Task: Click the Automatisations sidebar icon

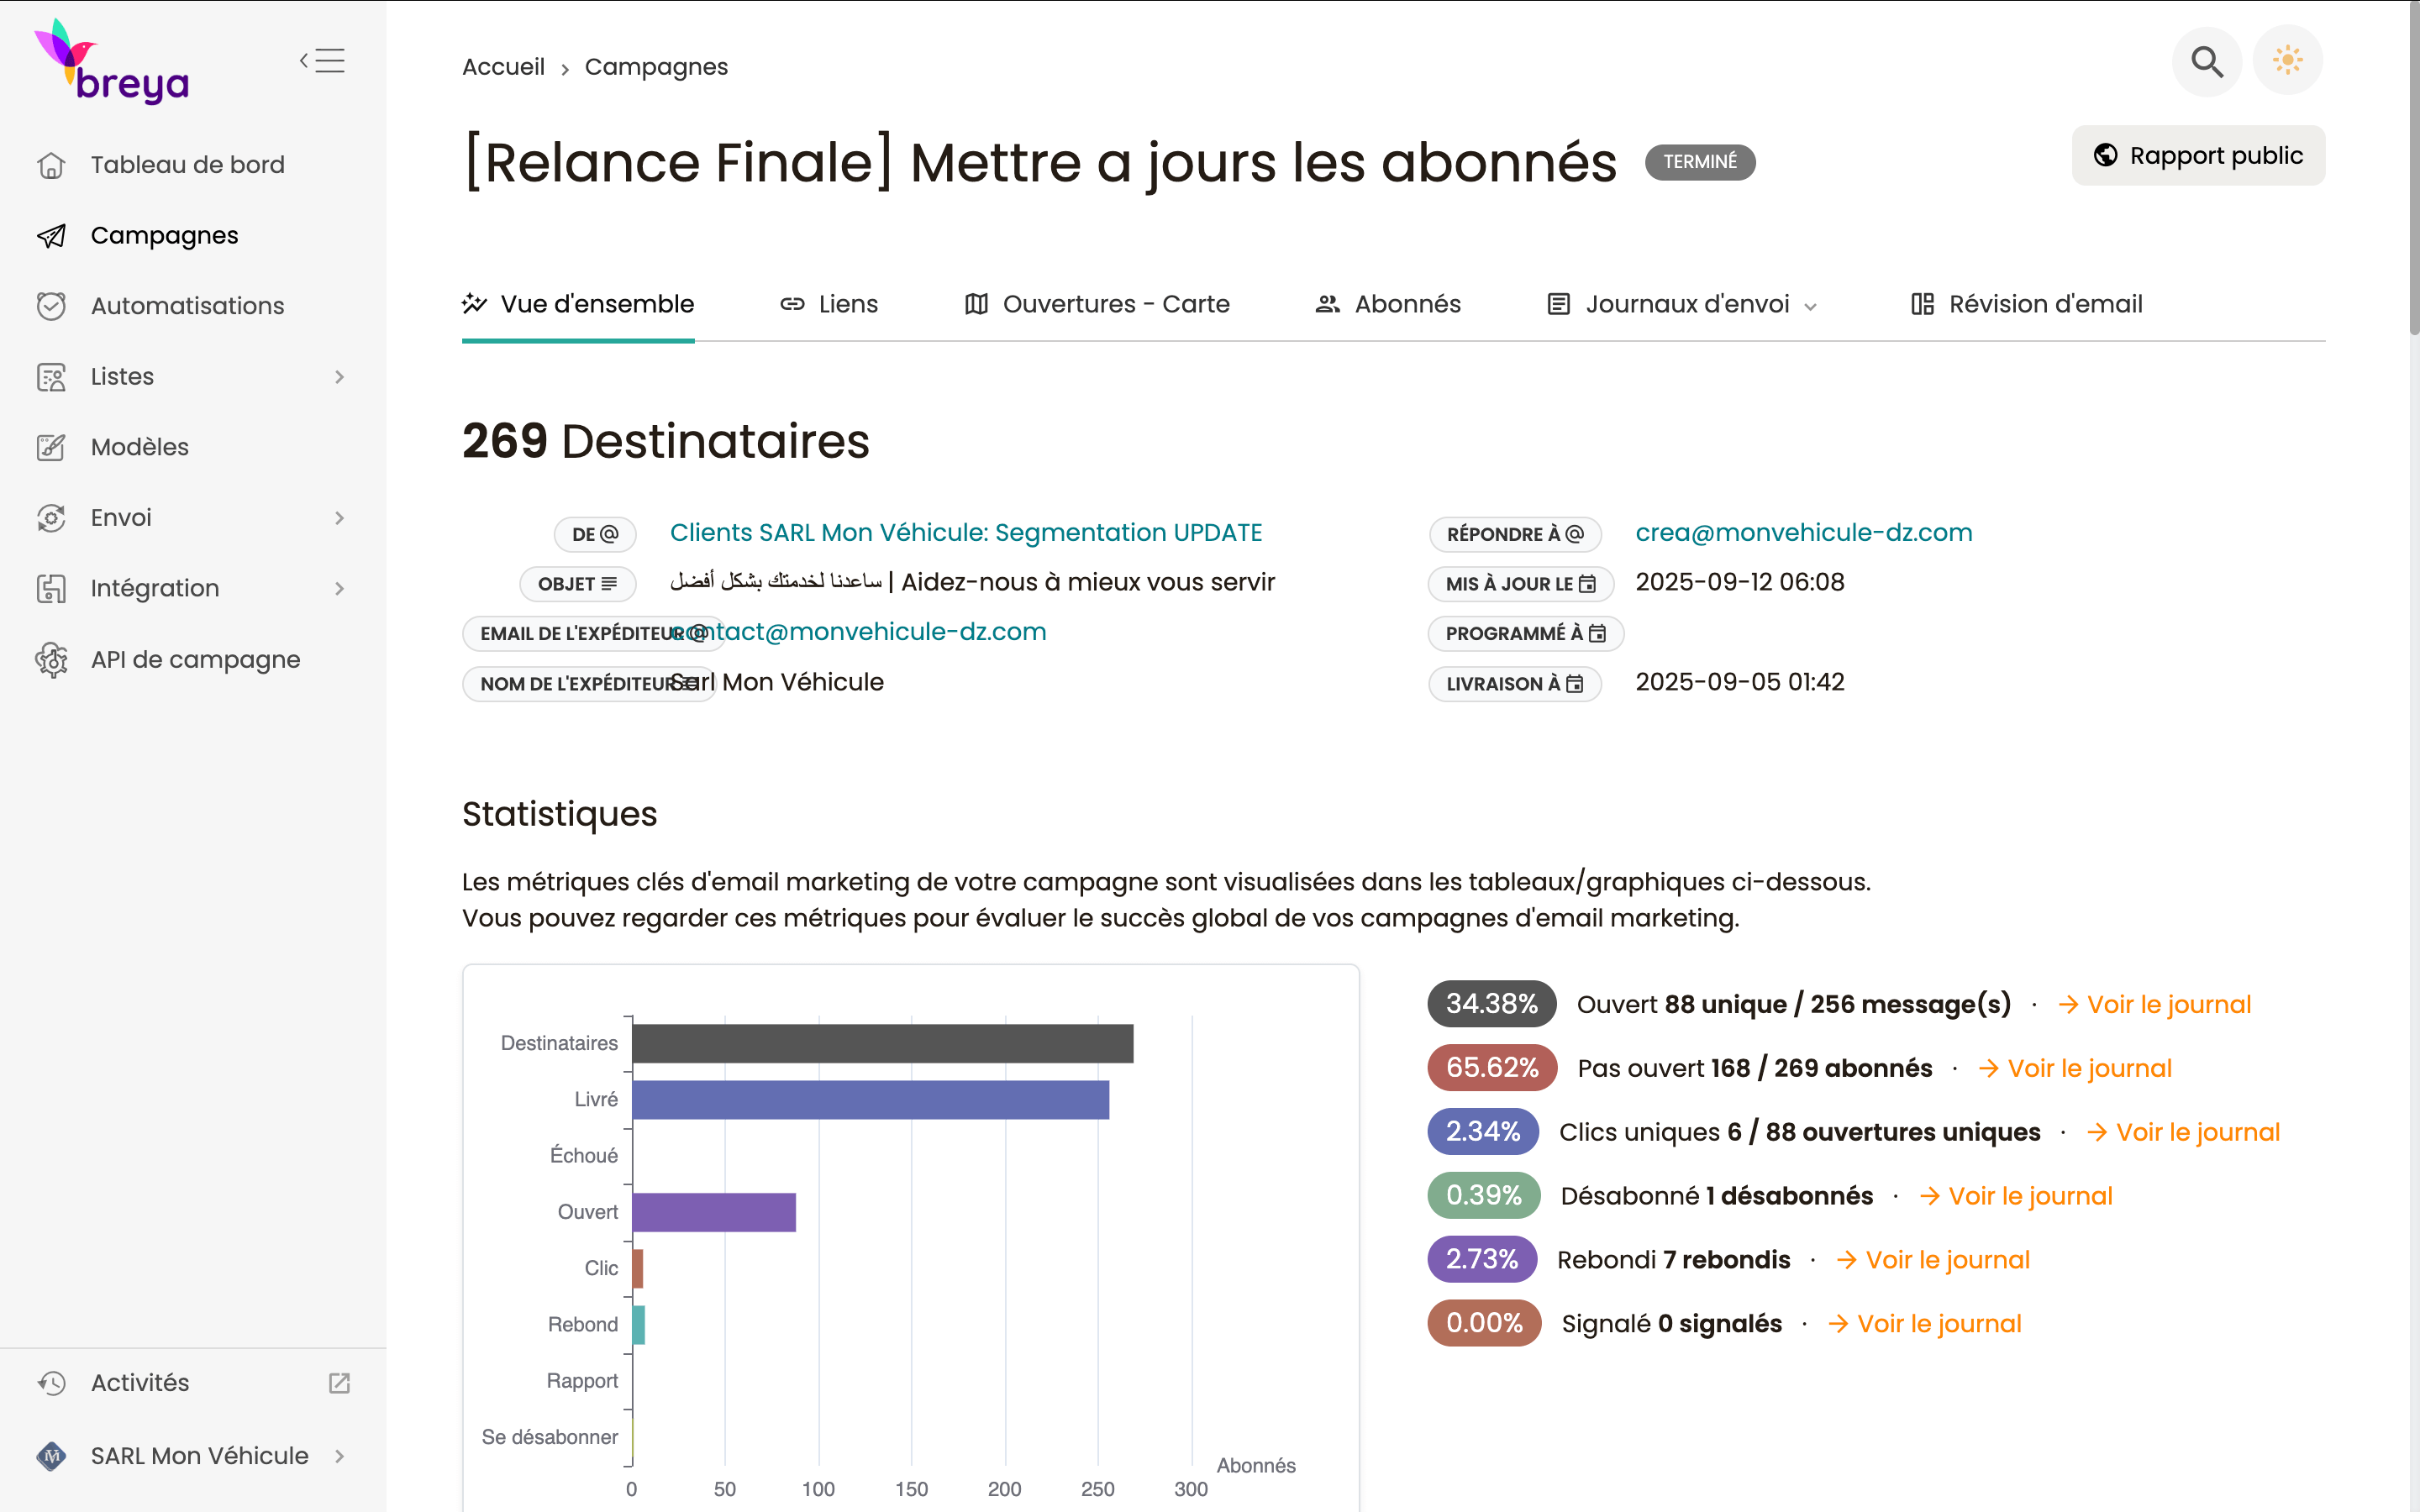Action: coord(51,306)
